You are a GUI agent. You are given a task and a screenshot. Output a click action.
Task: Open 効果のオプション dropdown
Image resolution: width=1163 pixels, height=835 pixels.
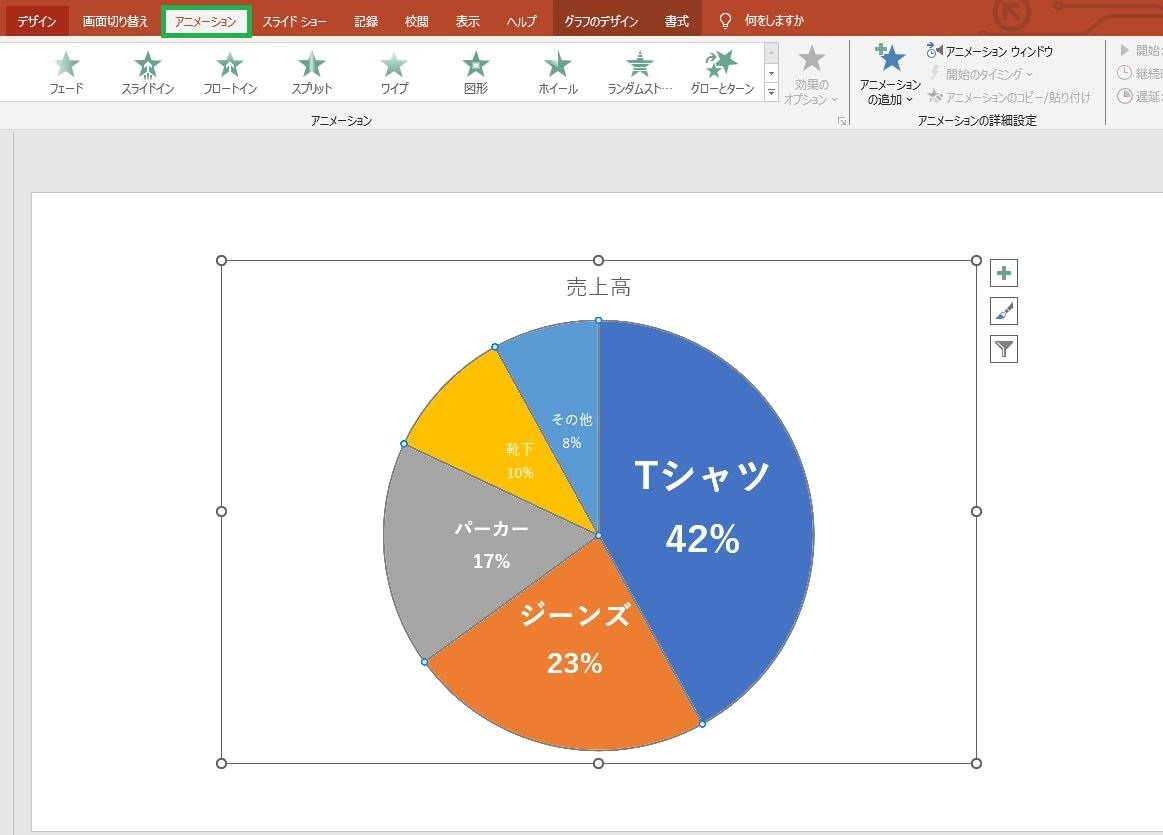(x=811, y=76)
